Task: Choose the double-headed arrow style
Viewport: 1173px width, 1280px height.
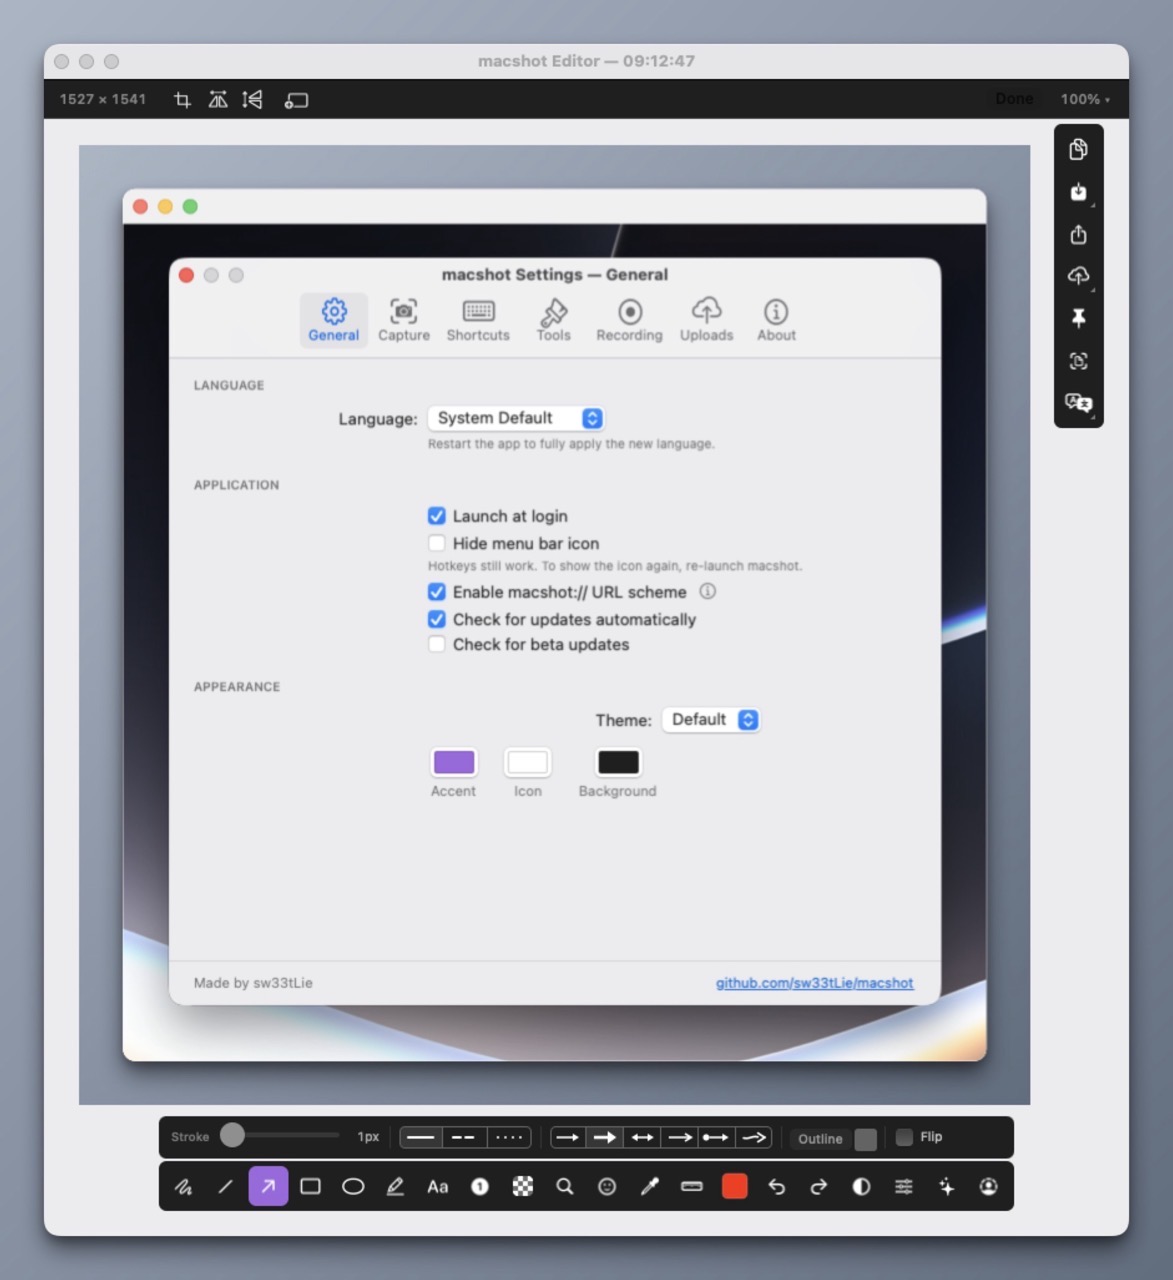Action: tap(643, 1138)
